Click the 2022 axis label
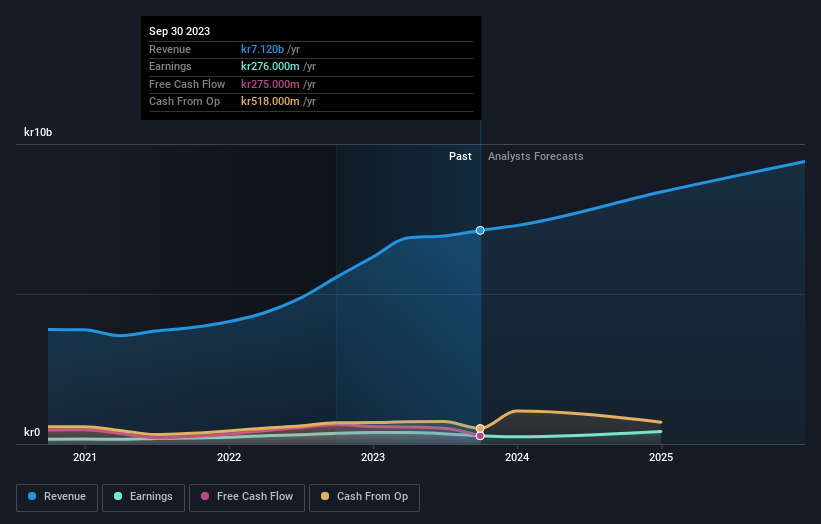 tap(229, 457)
